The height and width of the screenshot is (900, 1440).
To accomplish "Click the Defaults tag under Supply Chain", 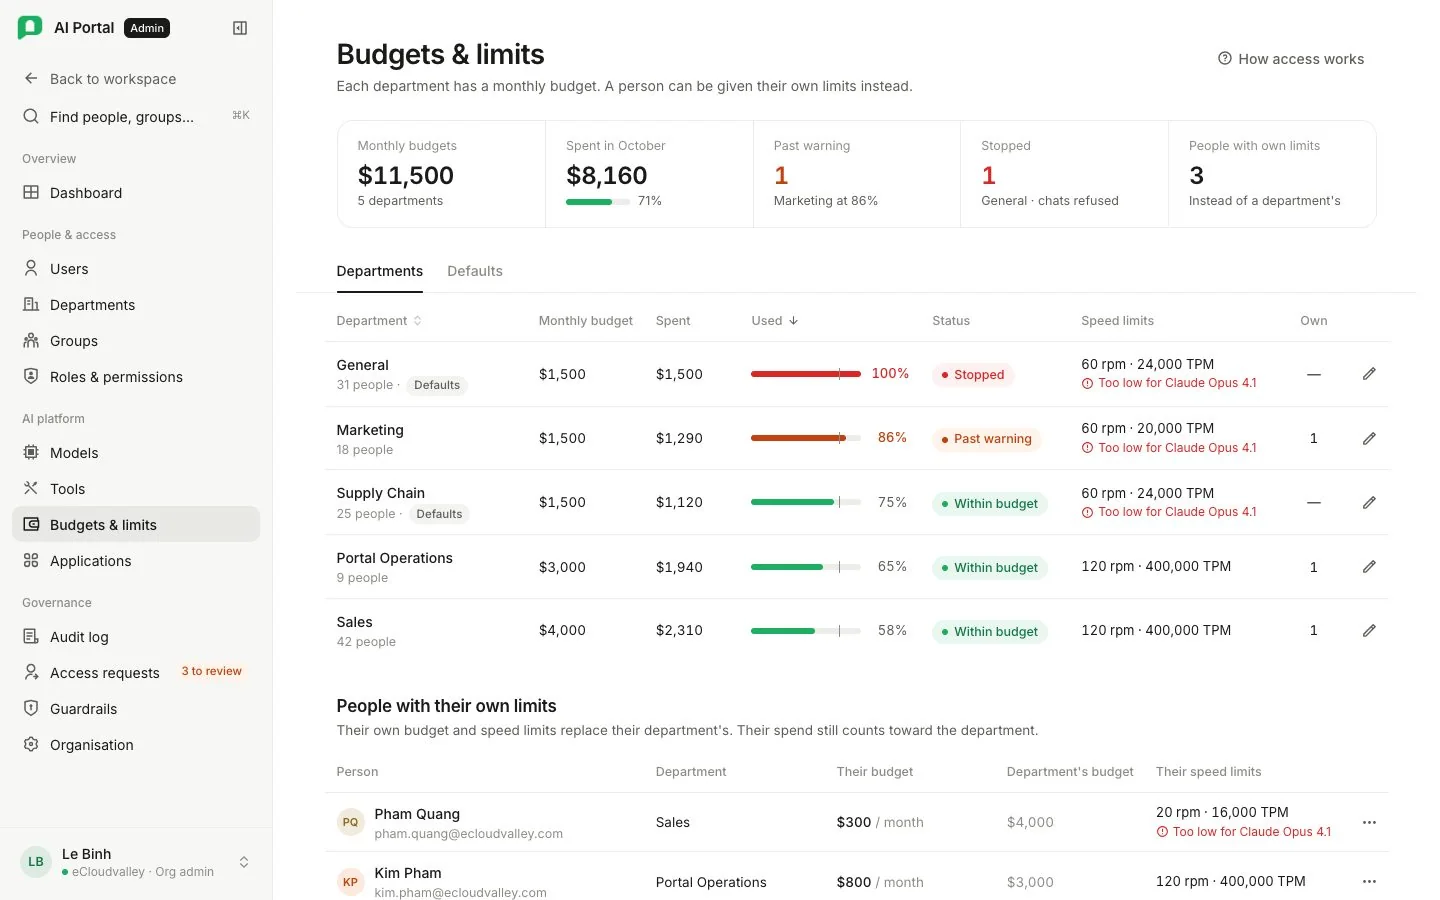I will 439,514.
